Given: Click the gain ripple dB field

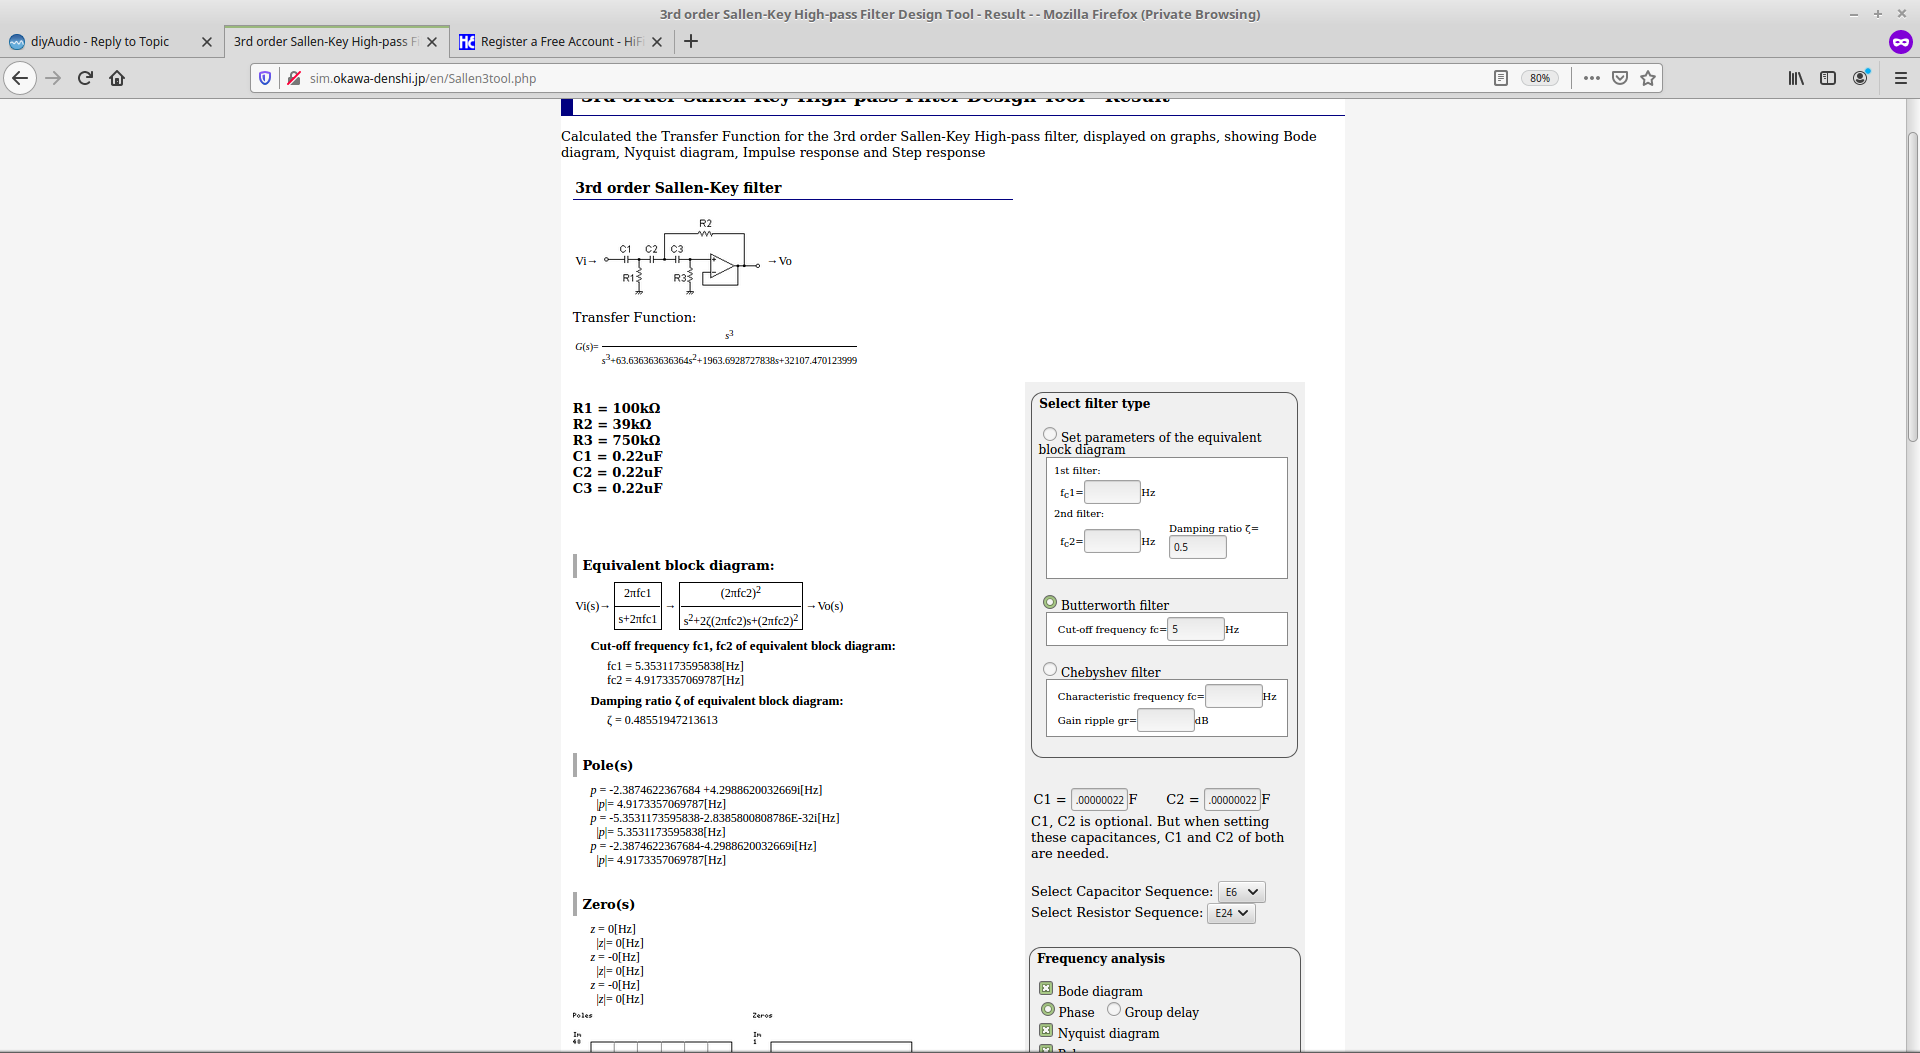Looking at the screenshot, I should (x=1166, y=720).
